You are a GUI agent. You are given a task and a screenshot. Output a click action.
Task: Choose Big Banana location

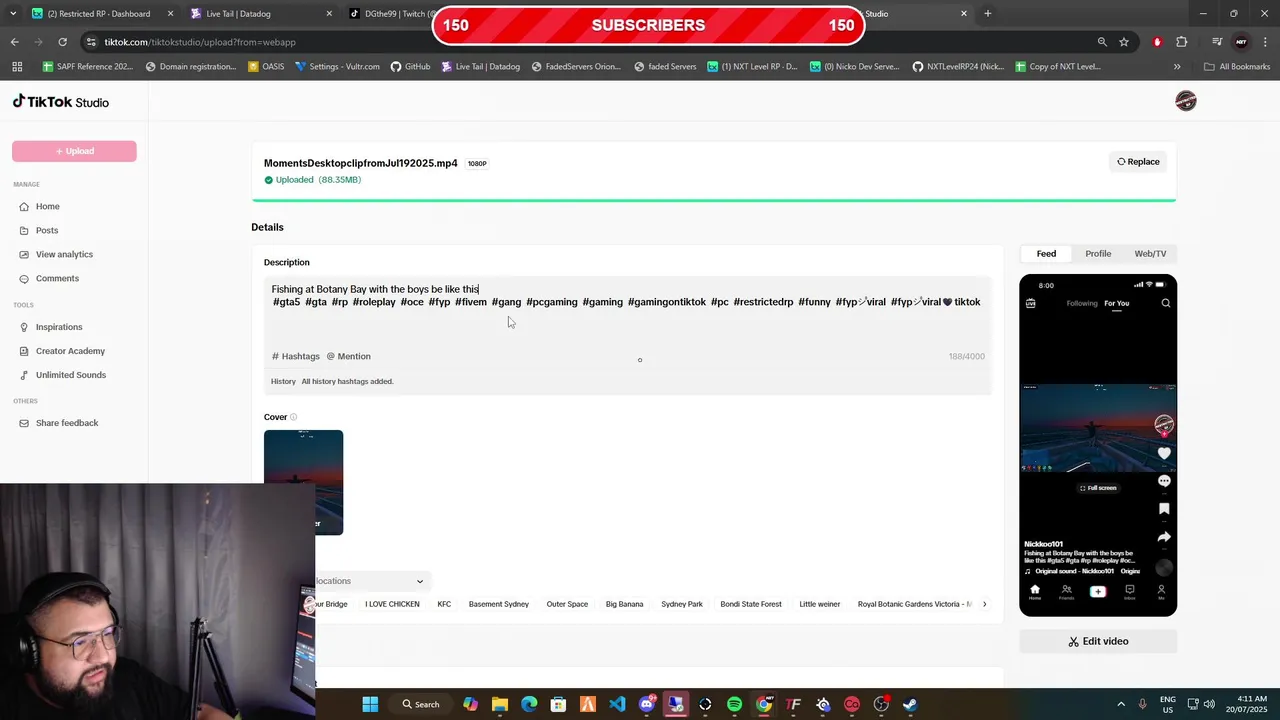pyautogui.click(x=625, y=604)
